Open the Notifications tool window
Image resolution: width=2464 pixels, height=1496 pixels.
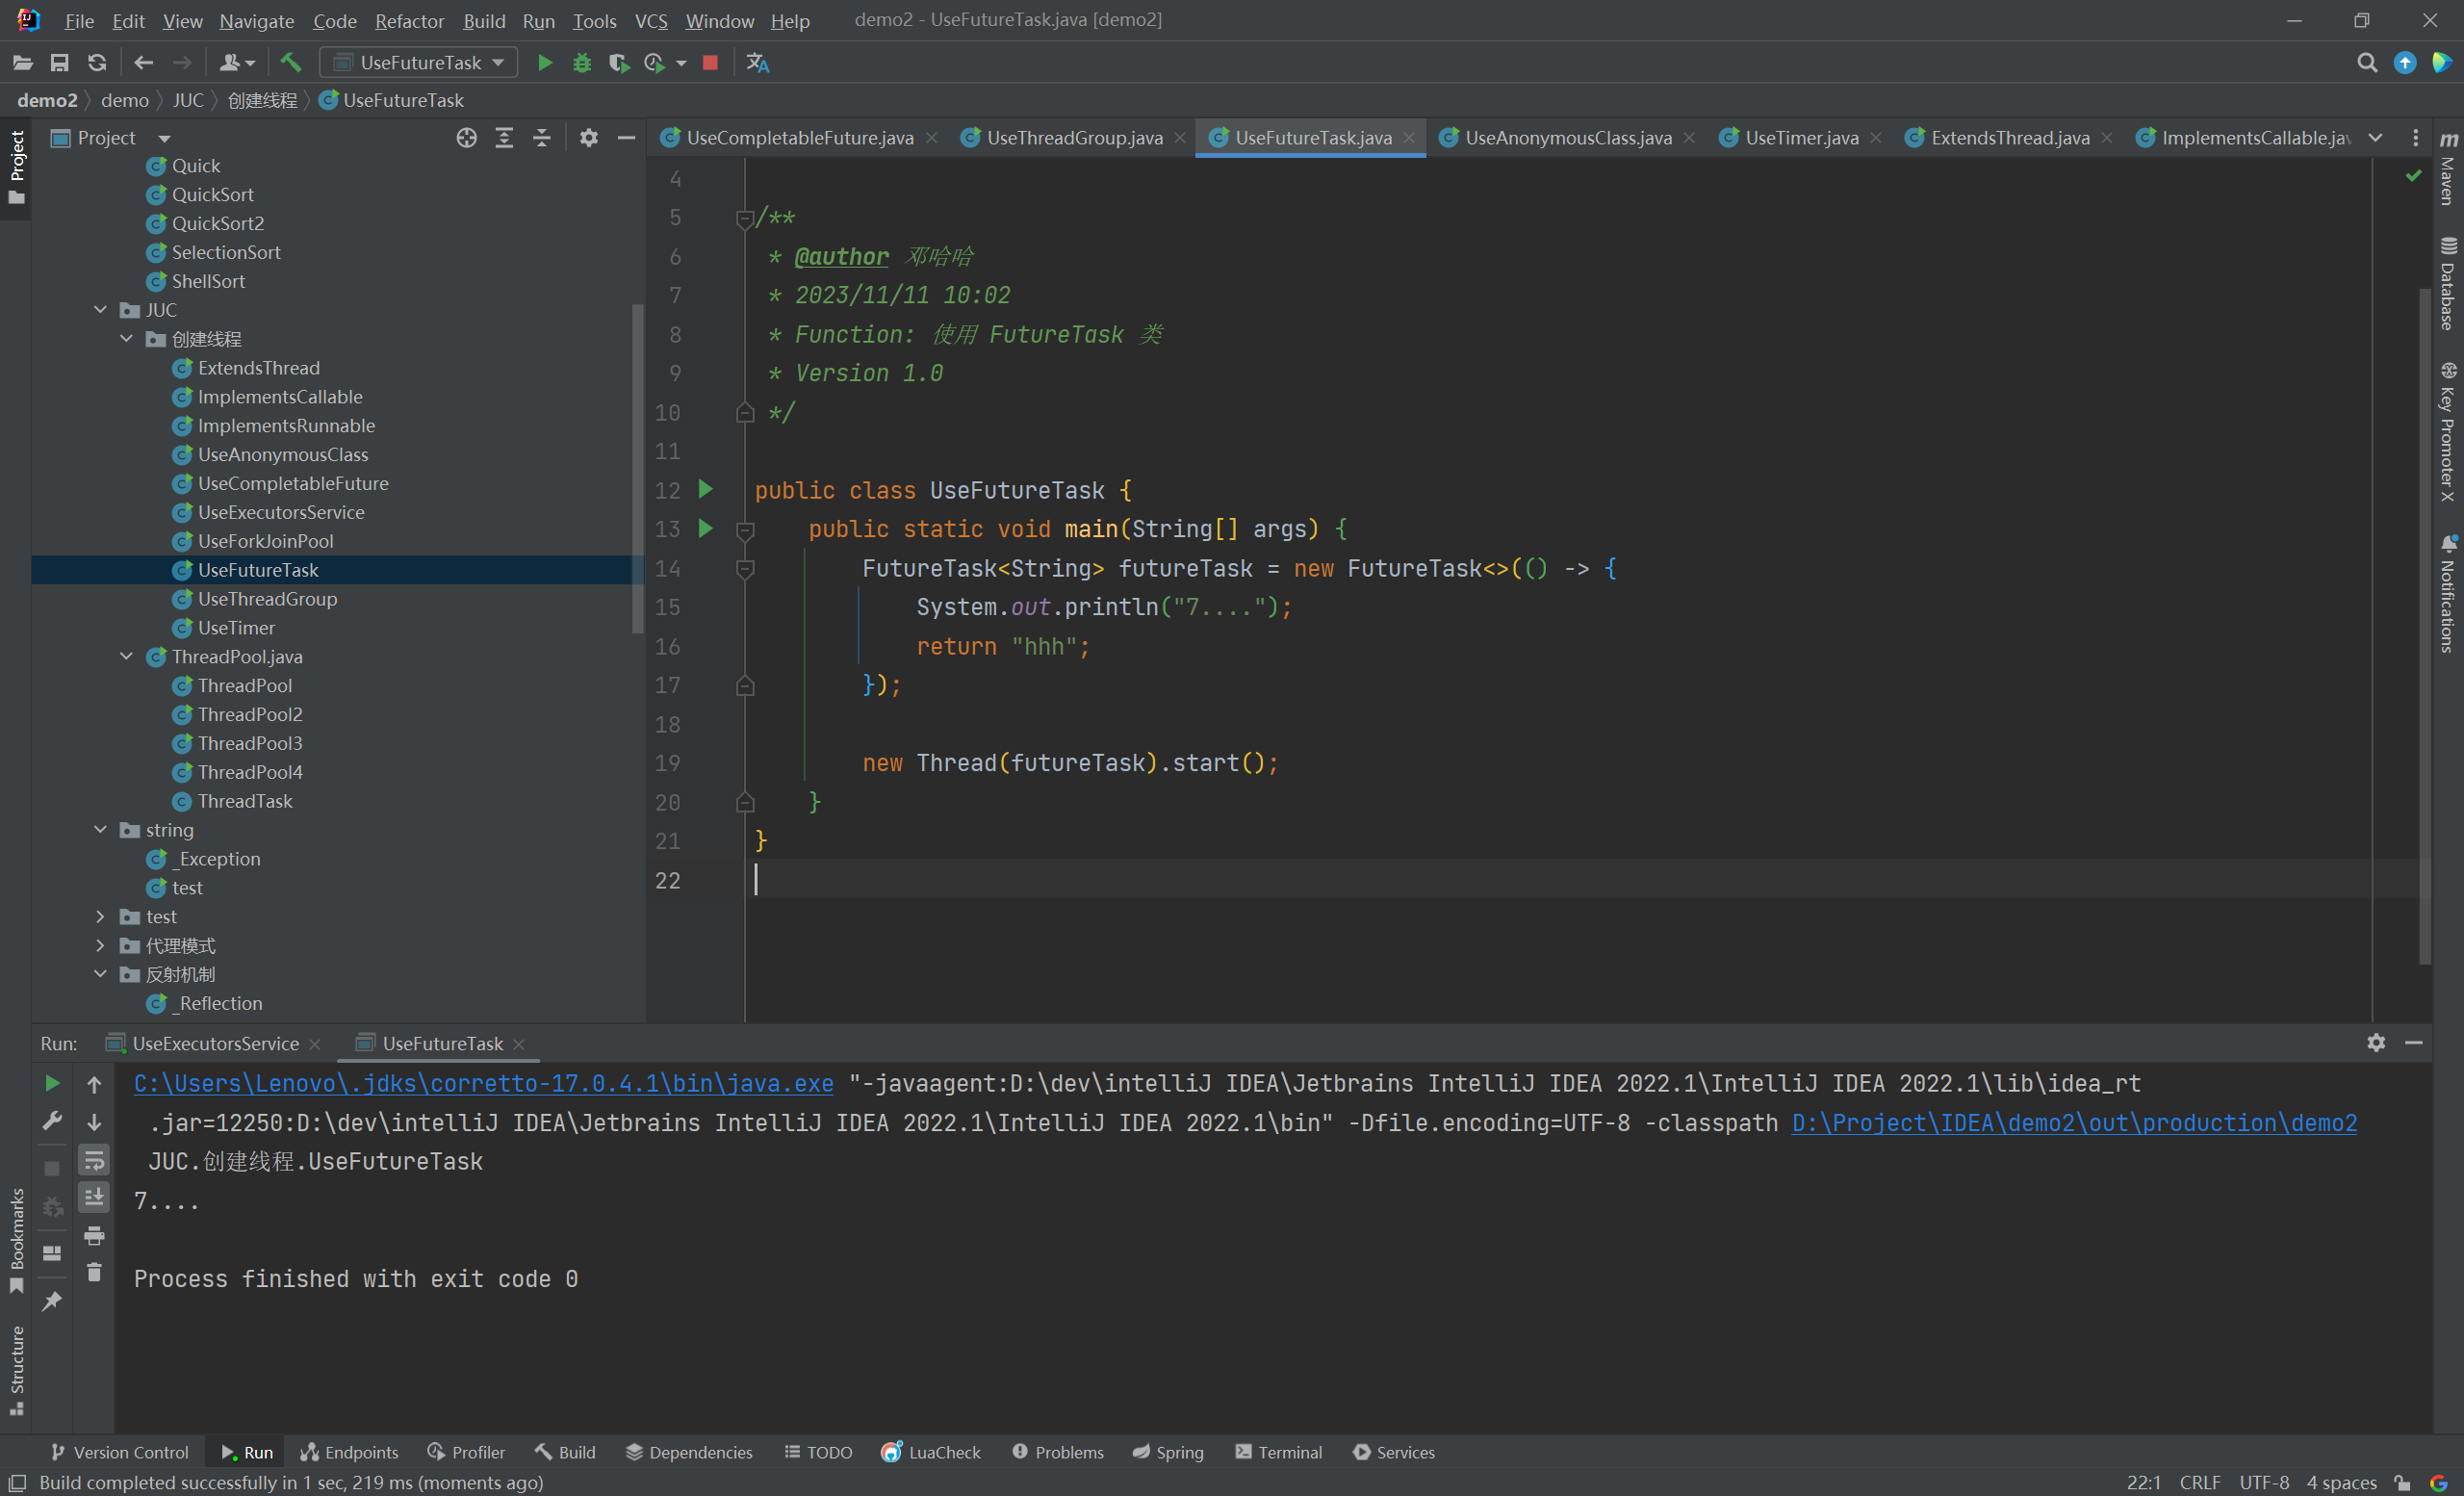tap(2448, 594)
